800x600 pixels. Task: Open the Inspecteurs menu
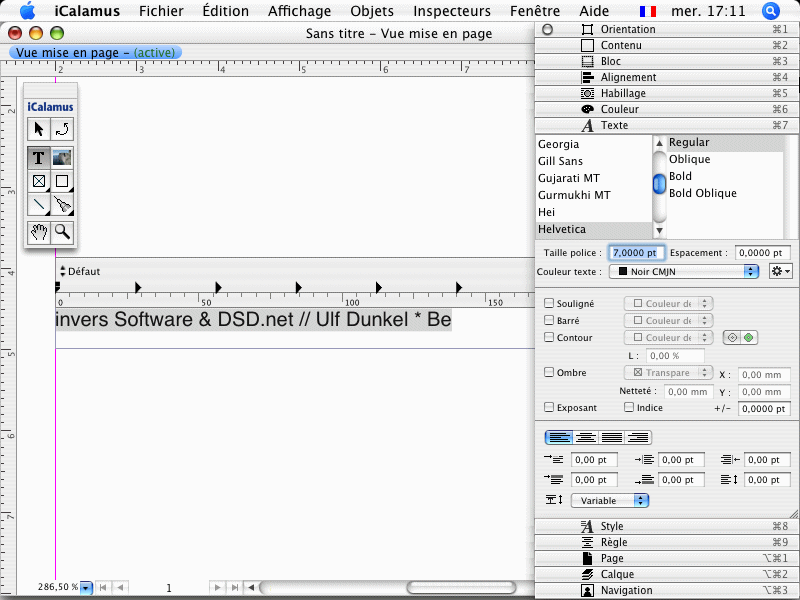tap(452, 11)
